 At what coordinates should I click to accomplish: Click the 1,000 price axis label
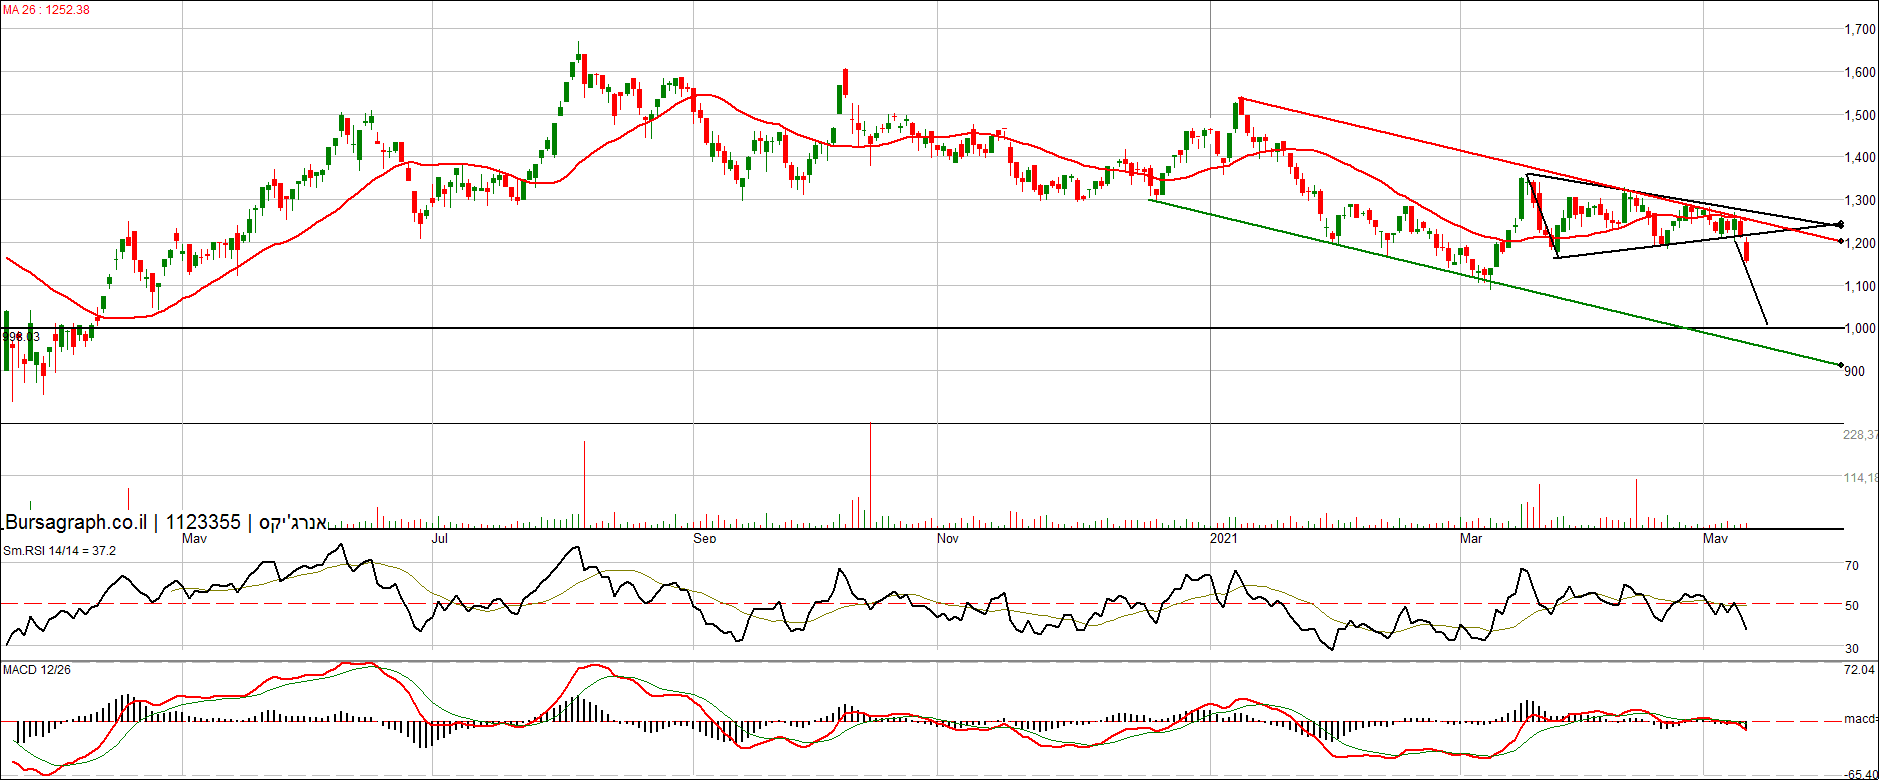(x=1860, y=329)
